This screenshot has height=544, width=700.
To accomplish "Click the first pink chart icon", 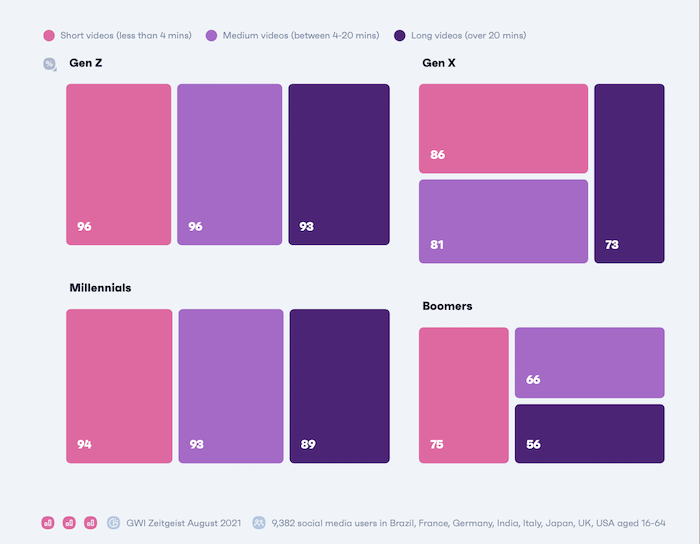I will [x=47, y=522].
